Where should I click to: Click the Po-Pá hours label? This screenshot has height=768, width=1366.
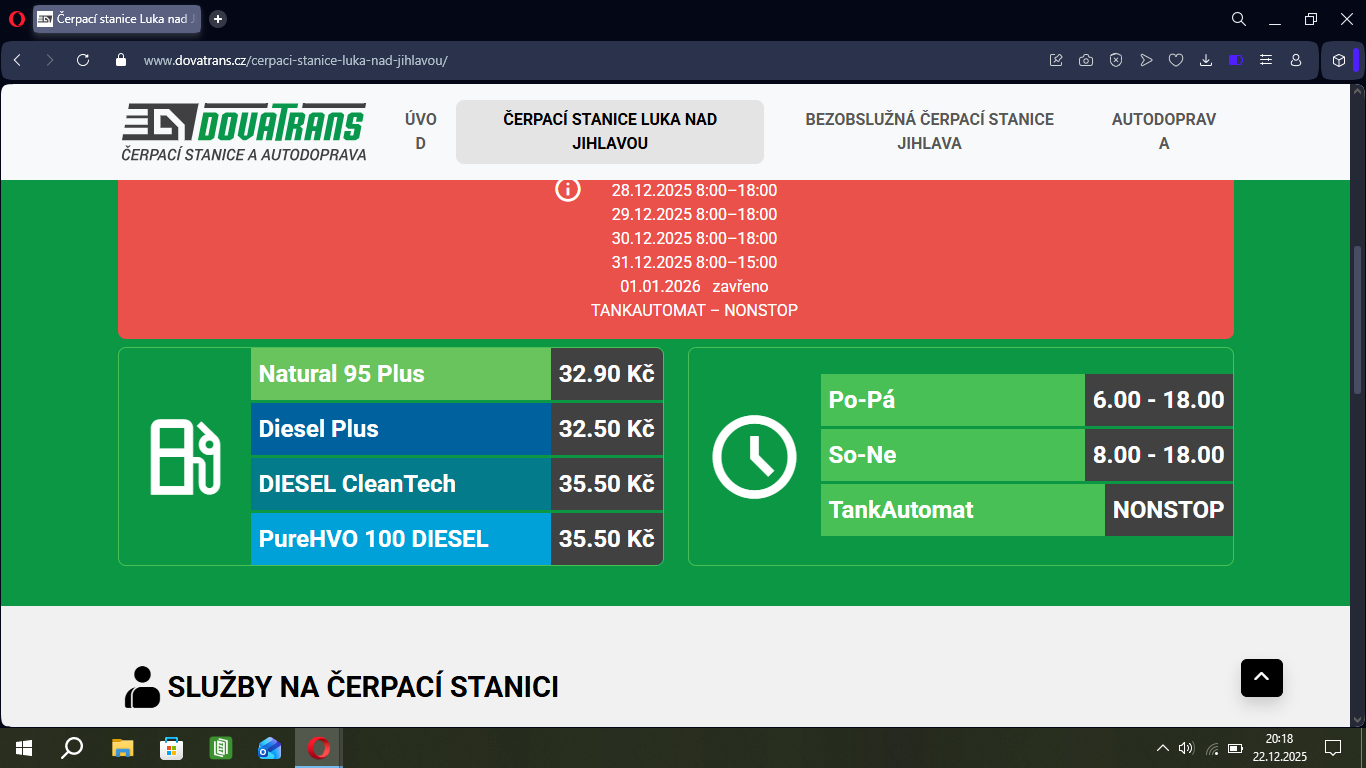click(x=862, y=400)
